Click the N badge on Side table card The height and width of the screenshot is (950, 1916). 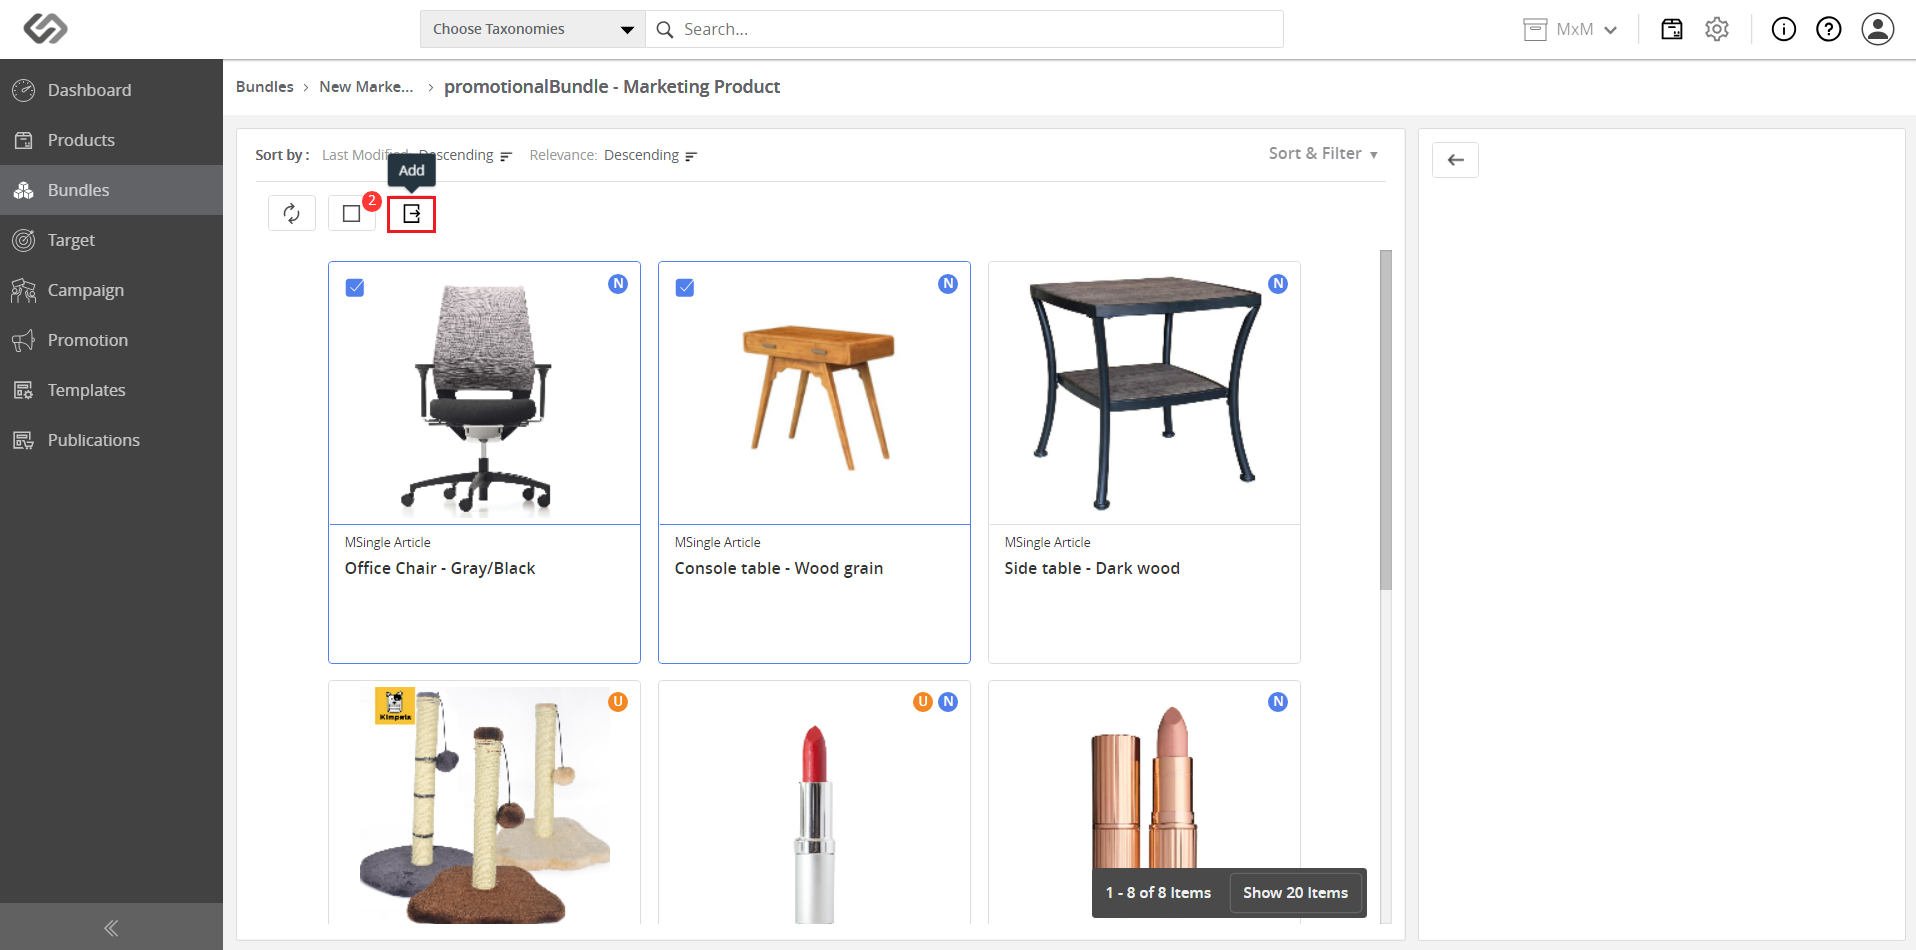pyautogui.click(x=1278, y=284)
